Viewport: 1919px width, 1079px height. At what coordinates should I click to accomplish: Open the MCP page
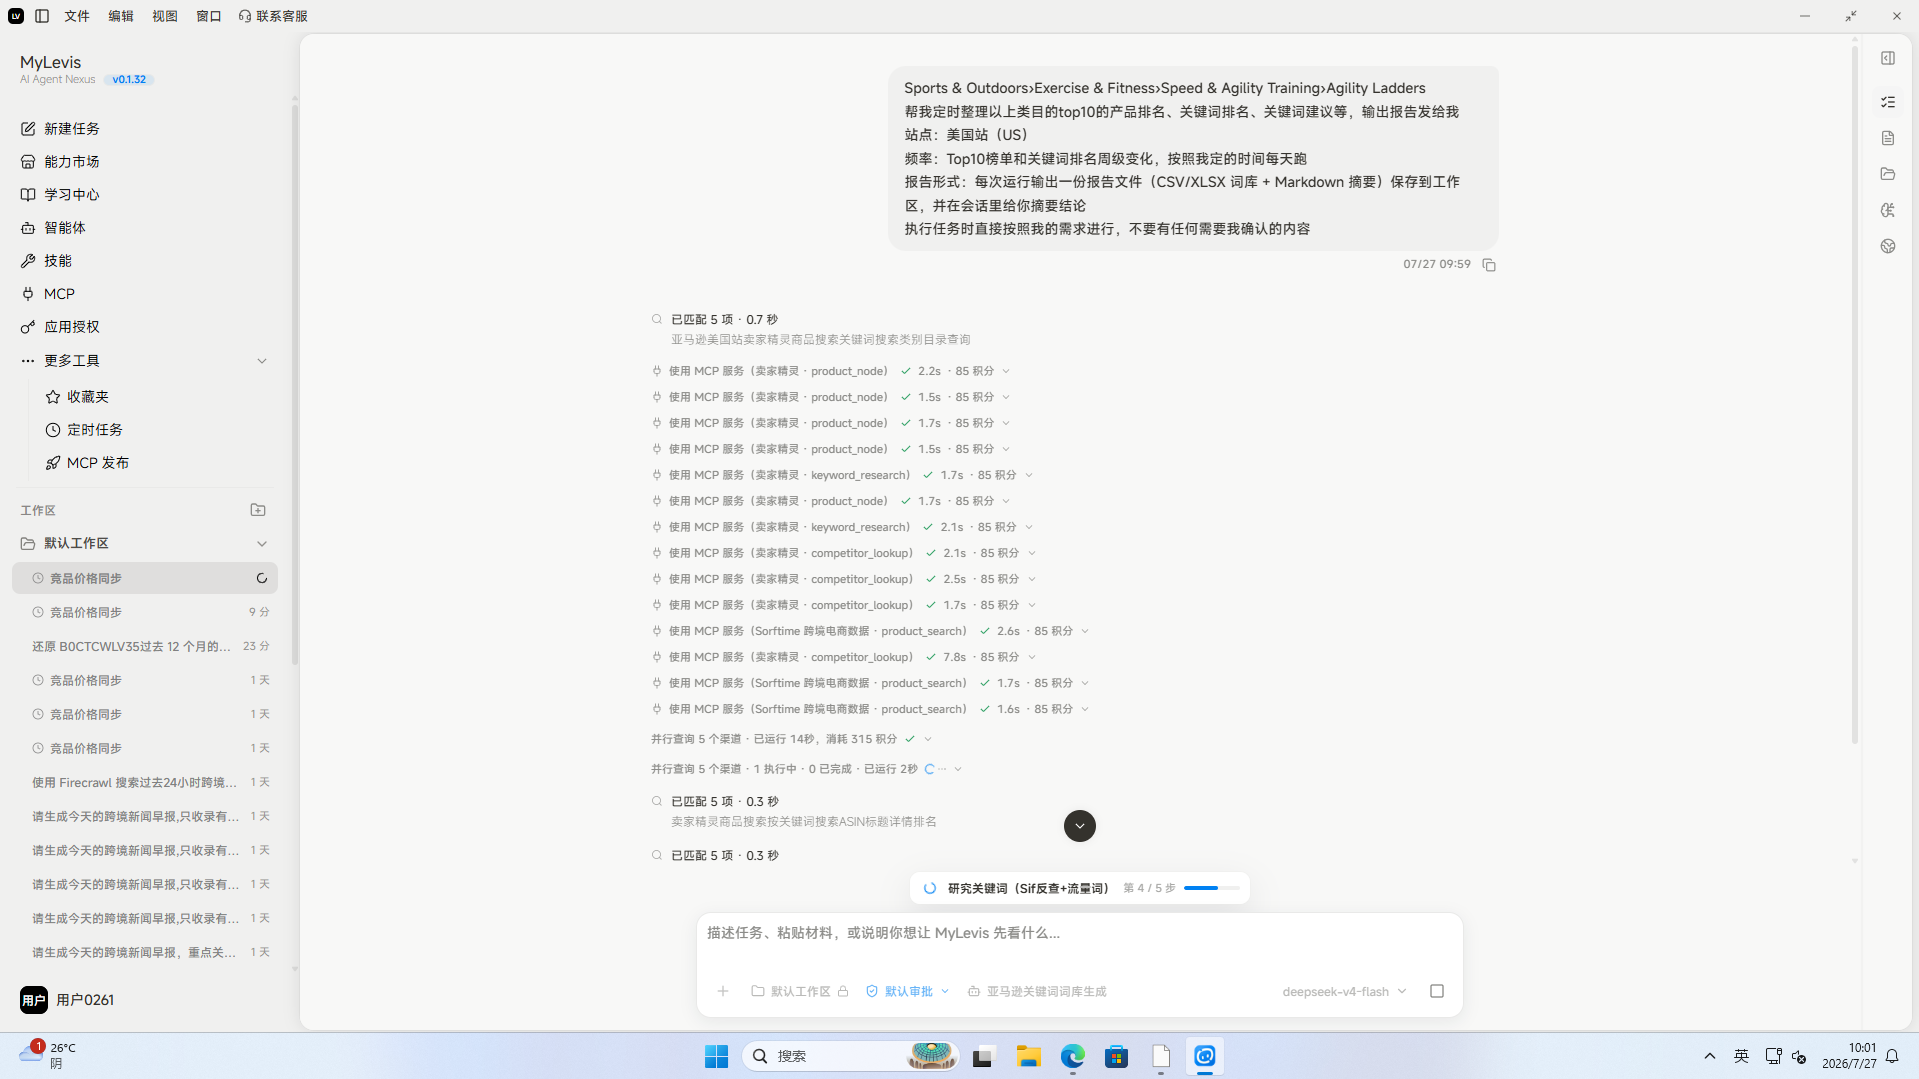(x=48, y=293)
